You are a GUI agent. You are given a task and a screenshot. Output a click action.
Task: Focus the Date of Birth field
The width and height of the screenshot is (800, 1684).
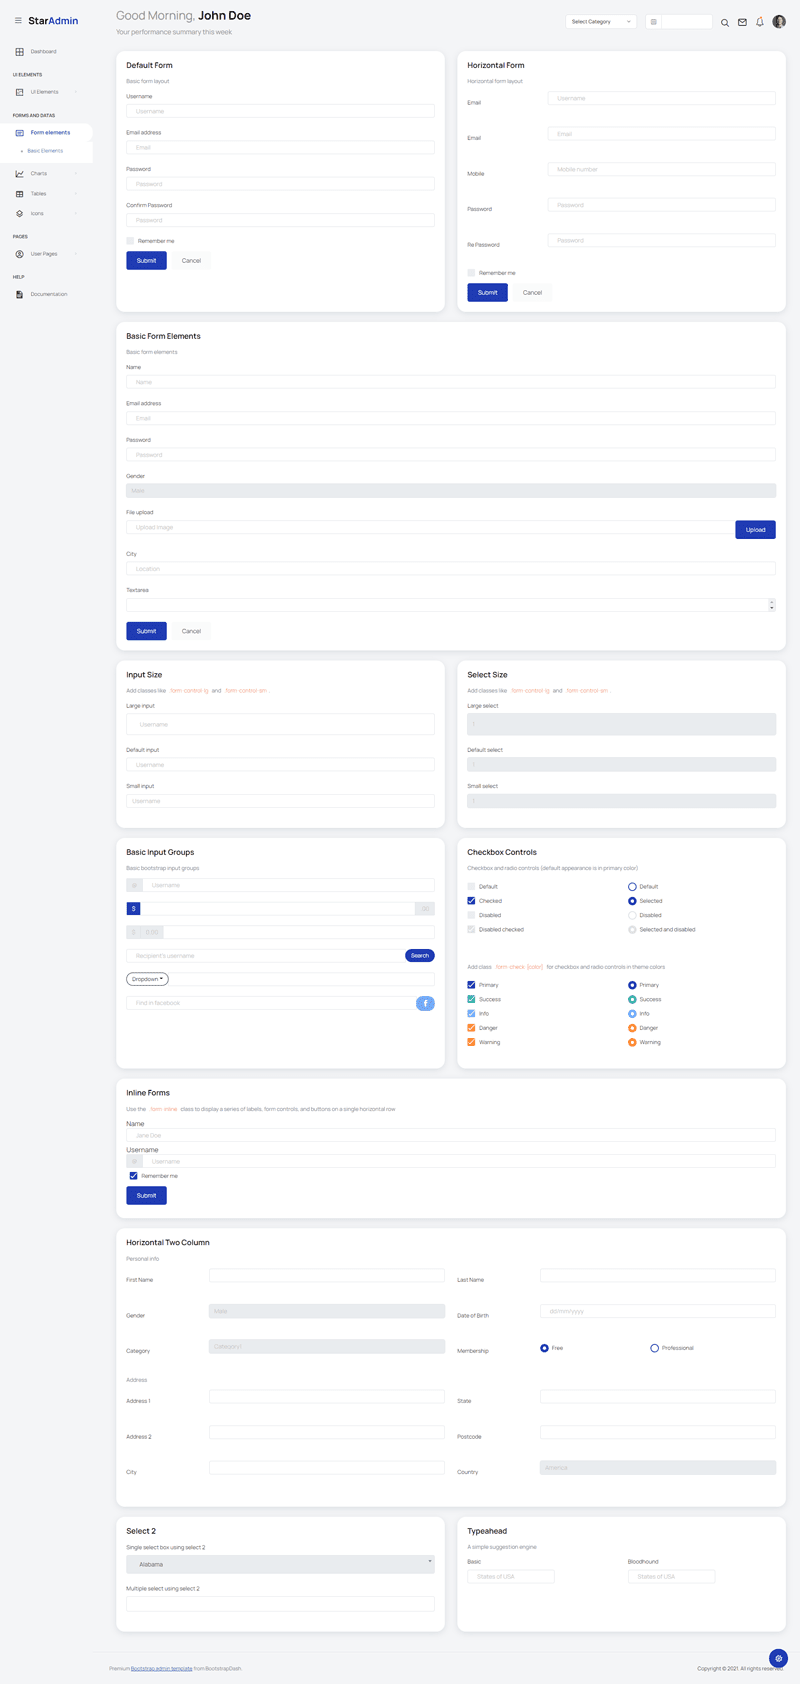click(658, 1311)
